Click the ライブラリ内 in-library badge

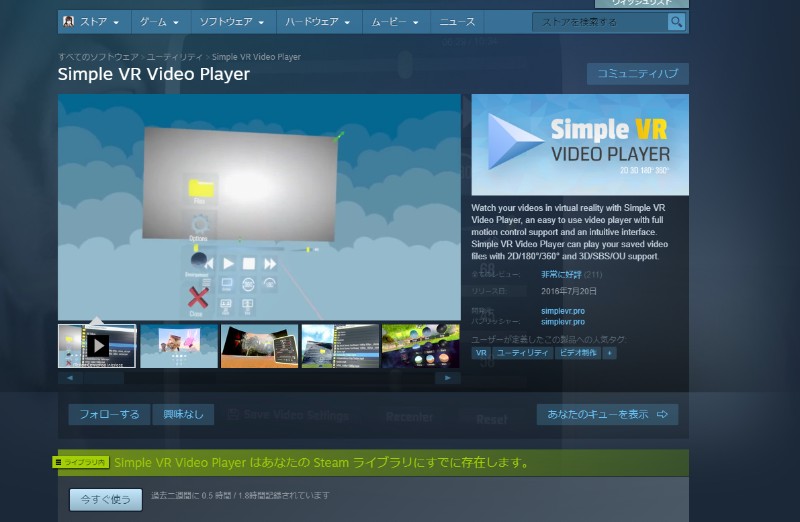[x=81, y=462]
